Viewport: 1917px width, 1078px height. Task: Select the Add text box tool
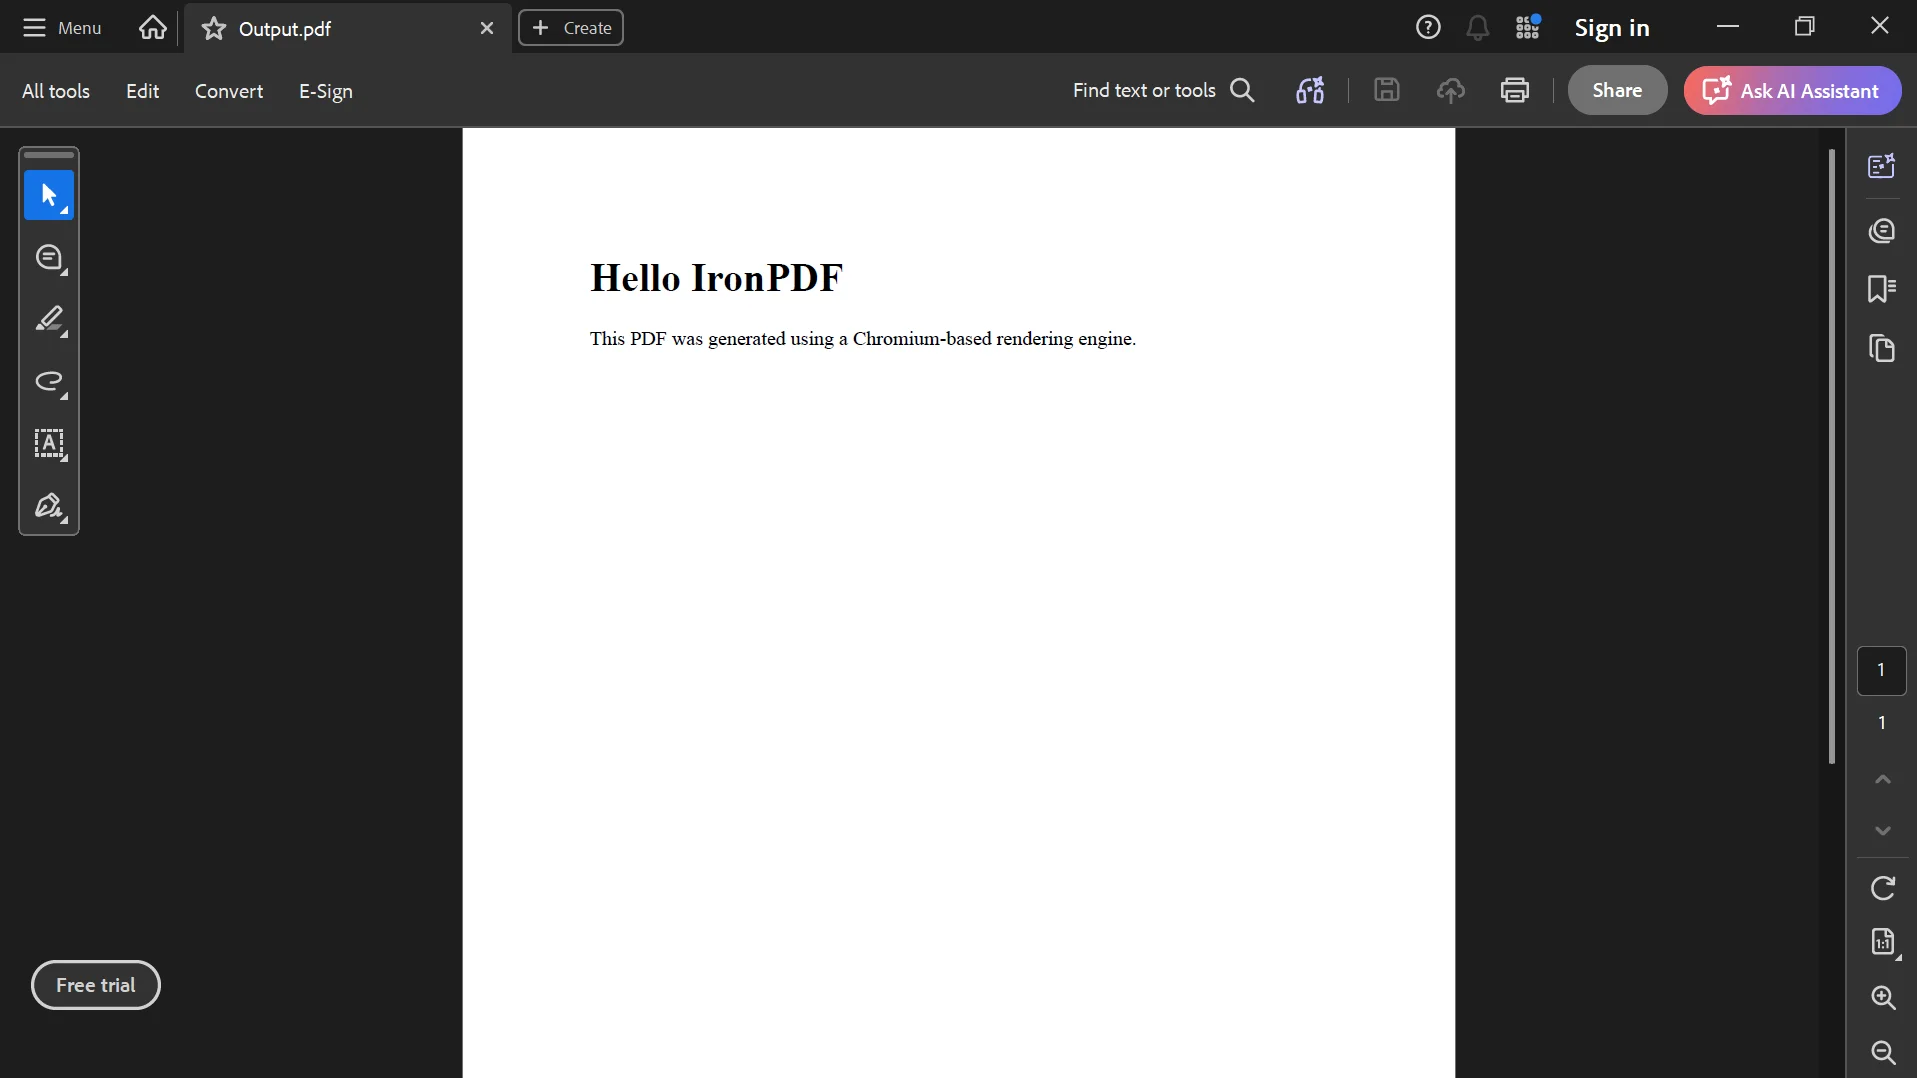49,444
